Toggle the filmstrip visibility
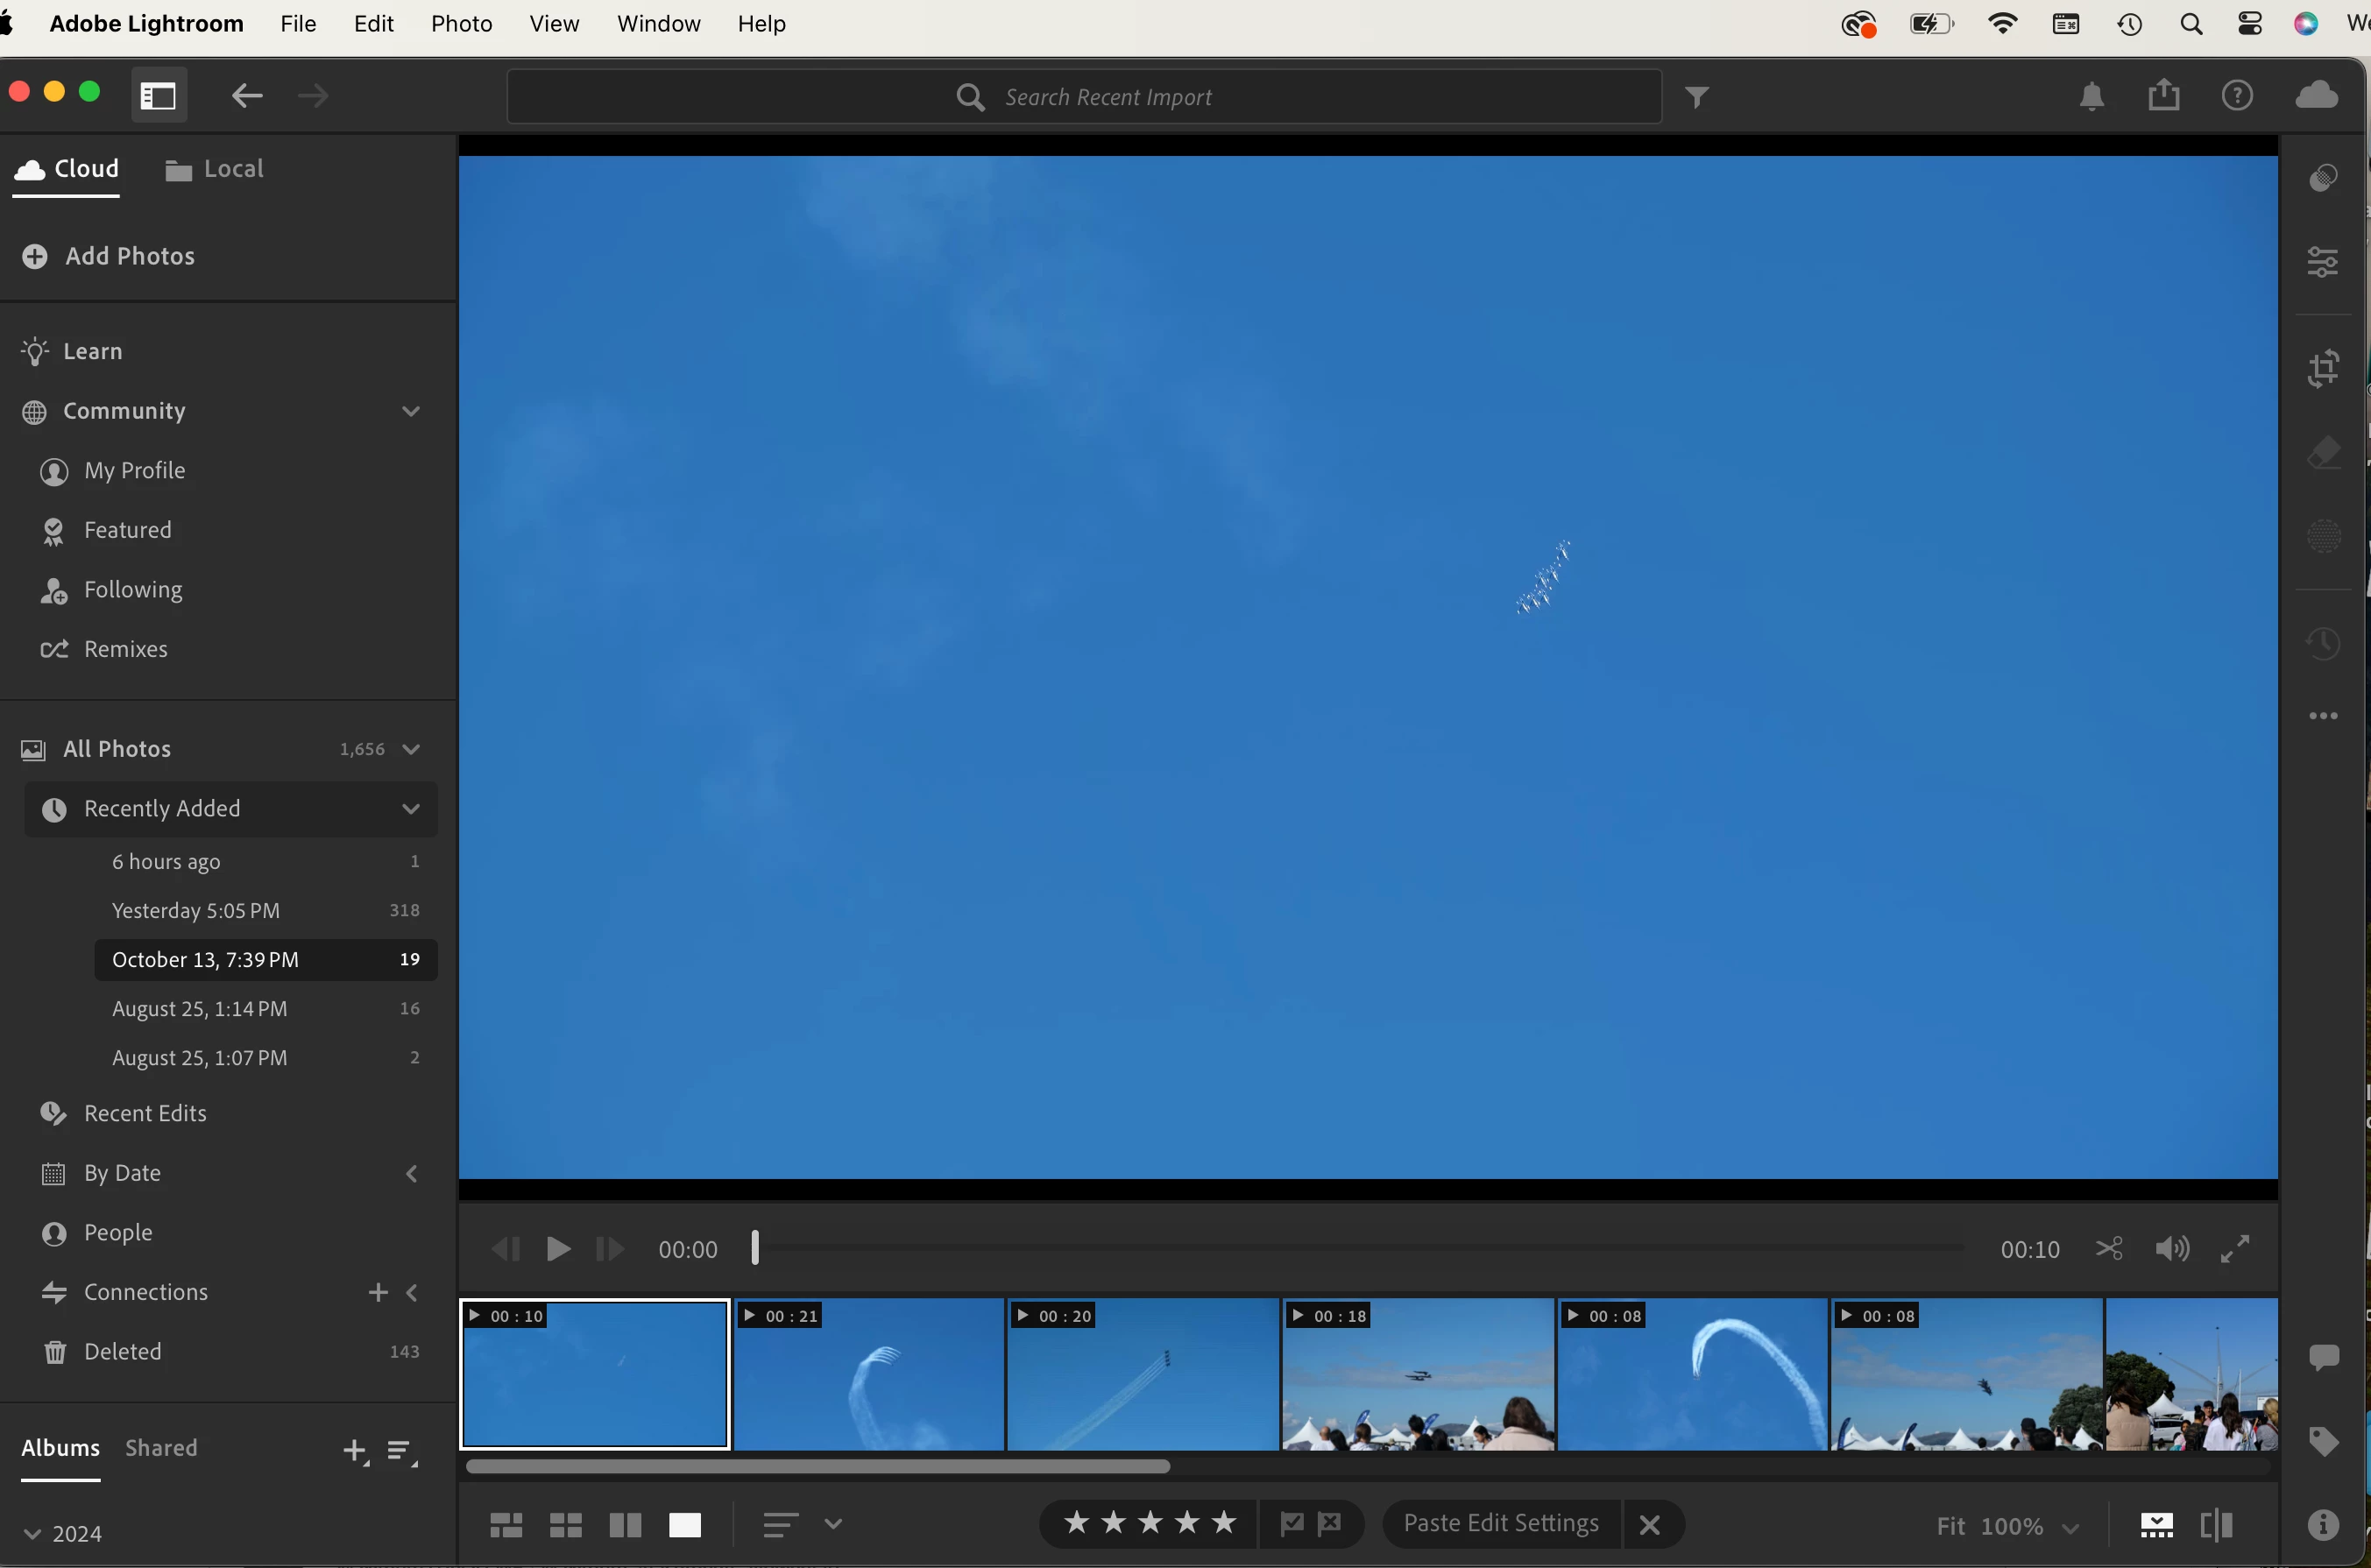The image size is (2371, 1568). click(2156, 1525)
